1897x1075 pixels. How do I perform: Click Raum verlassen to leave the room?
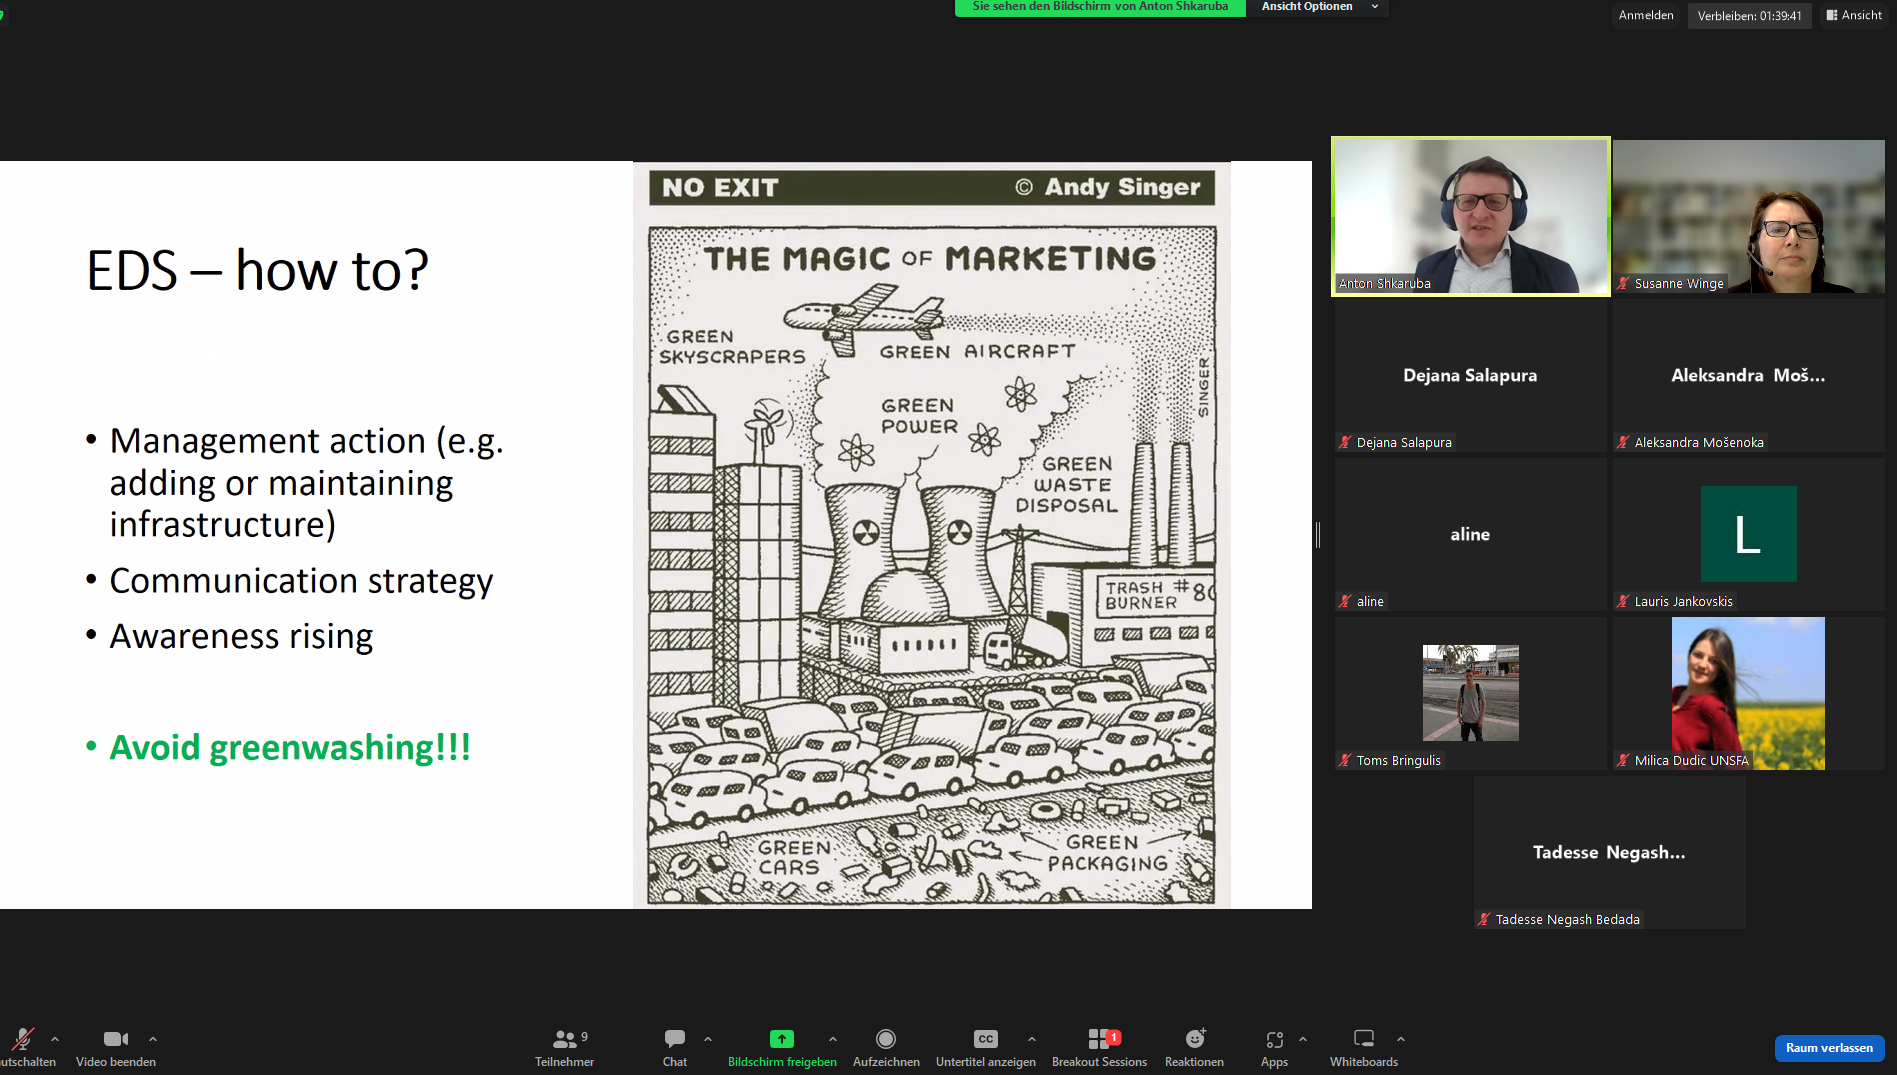point(1829,1048)
